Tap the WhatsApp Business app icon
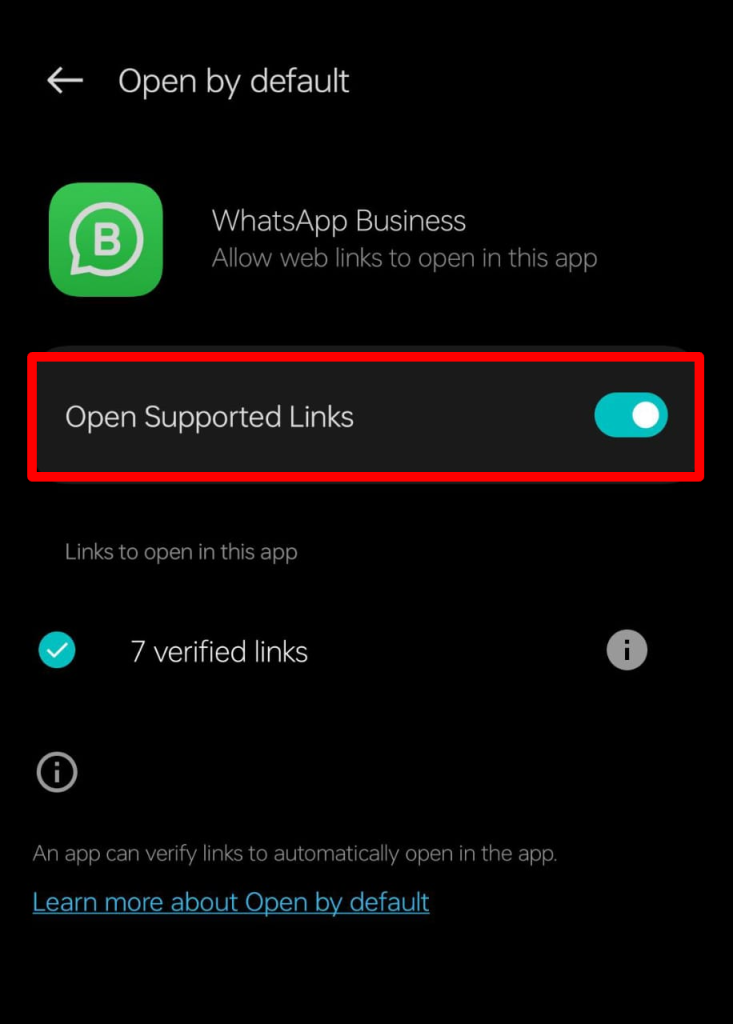 tap(106, 240)
